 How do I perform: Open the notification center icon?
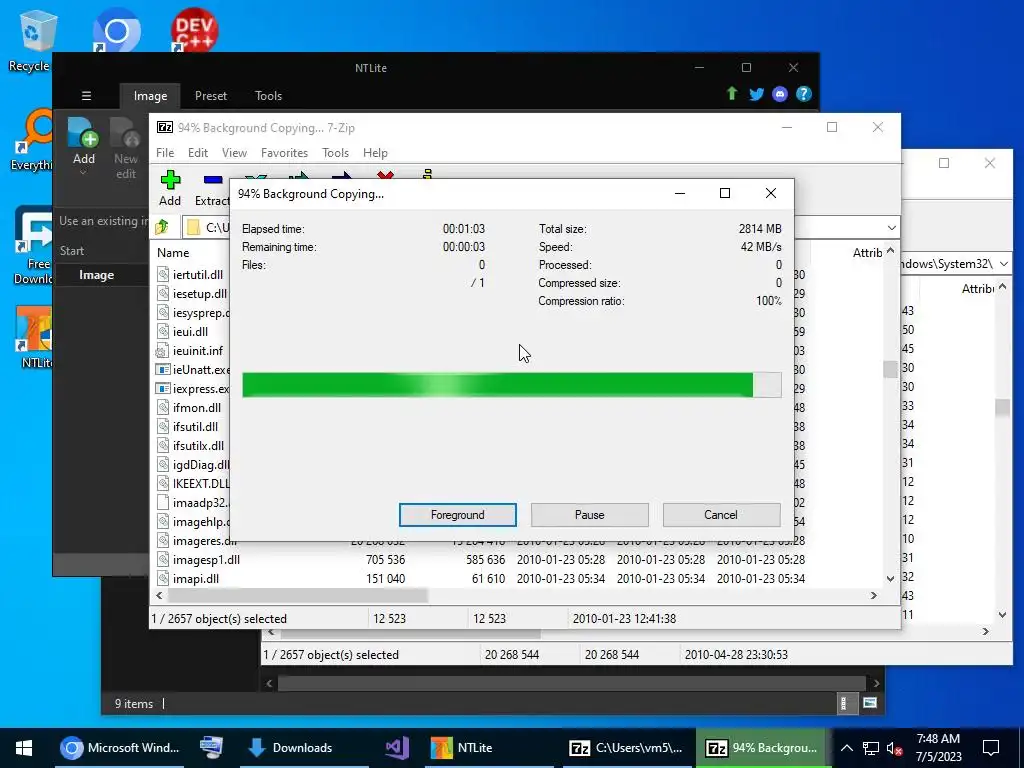pos(991,748)
